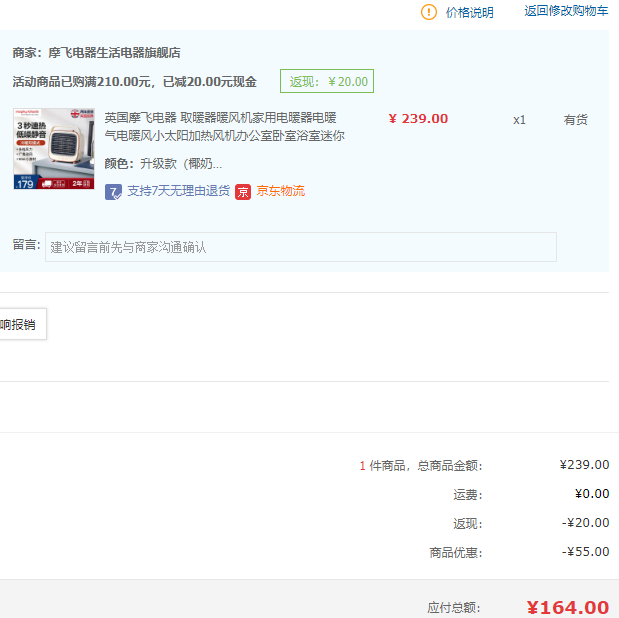Click the red 京 JD logistics icon
Image resolution: width=619 pixels, height=618 pixels.
click(x=243, y=192)
